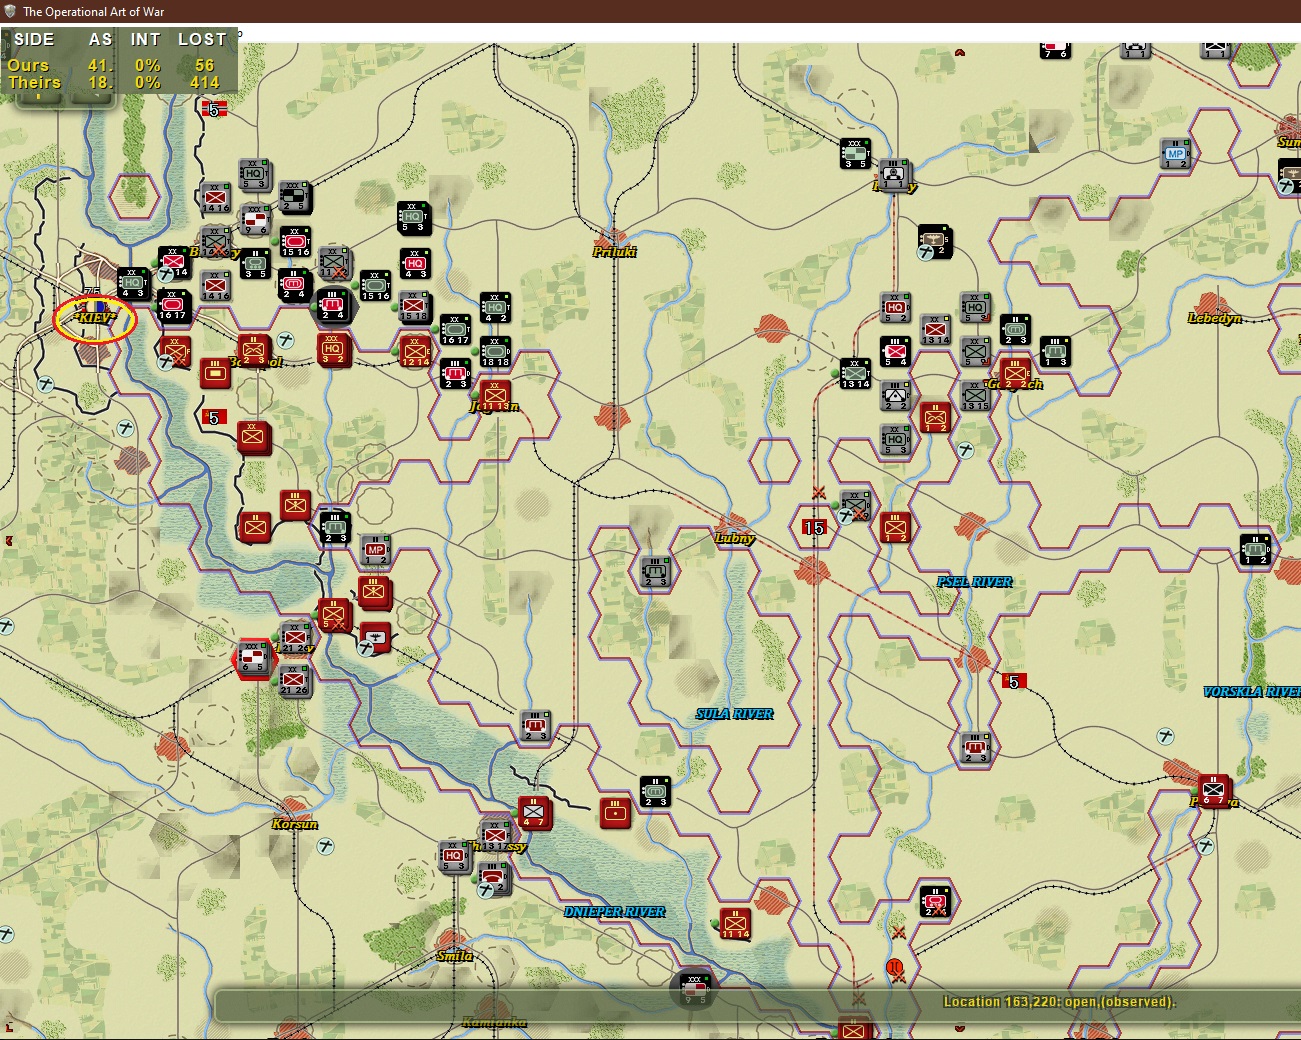Click the red '15' marker on the rail line
This screenshot has height=1040, width=1301.
(x=813, y=528)
